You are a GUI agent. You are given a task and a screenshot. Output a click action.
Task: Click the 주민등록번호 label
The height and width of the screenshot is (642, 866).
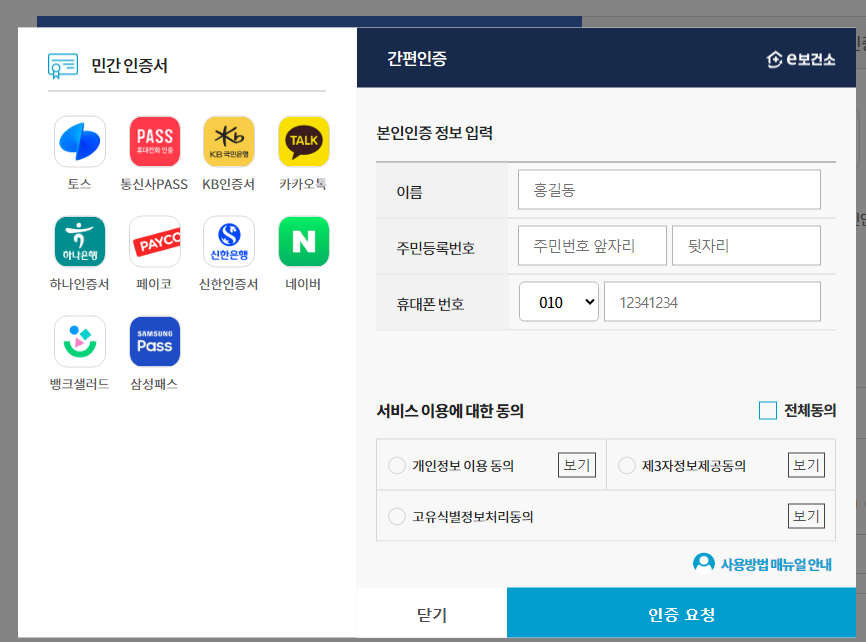436,248
